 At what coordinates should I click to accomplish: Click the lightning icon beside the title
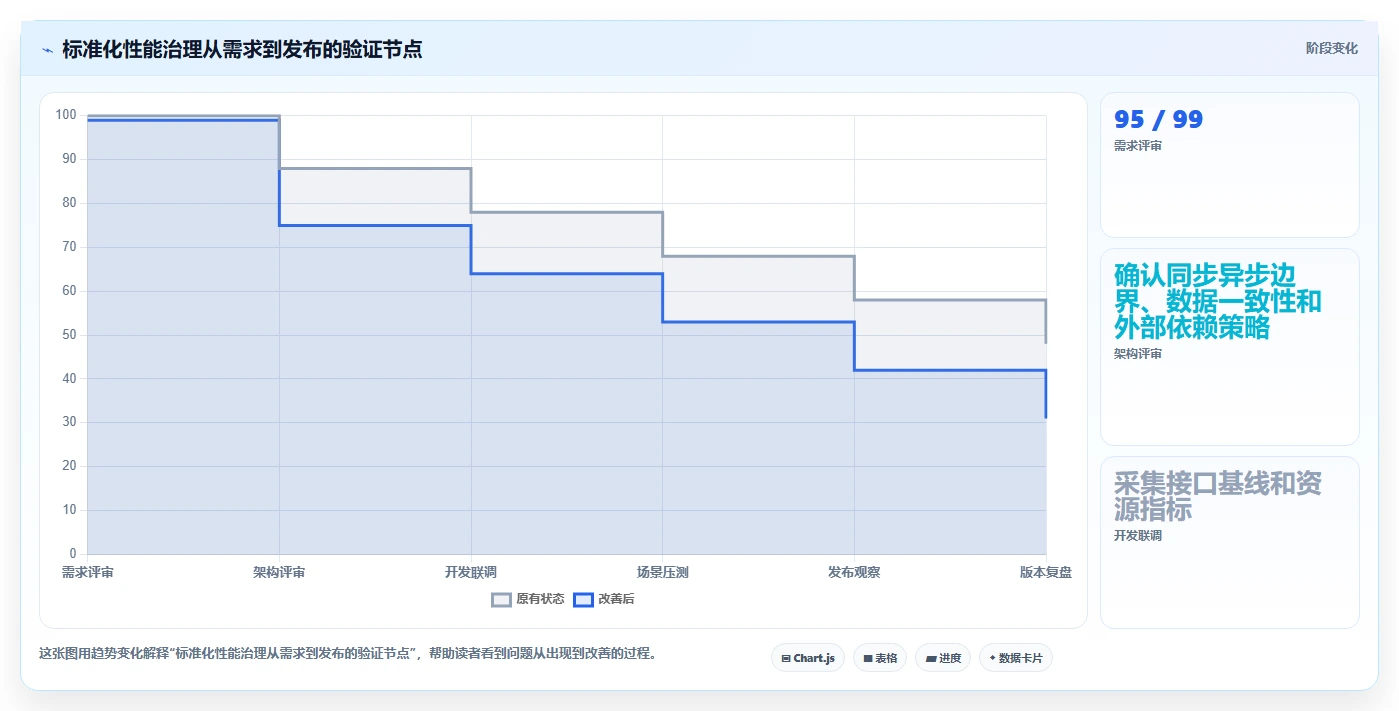click(x=47, y=49)
